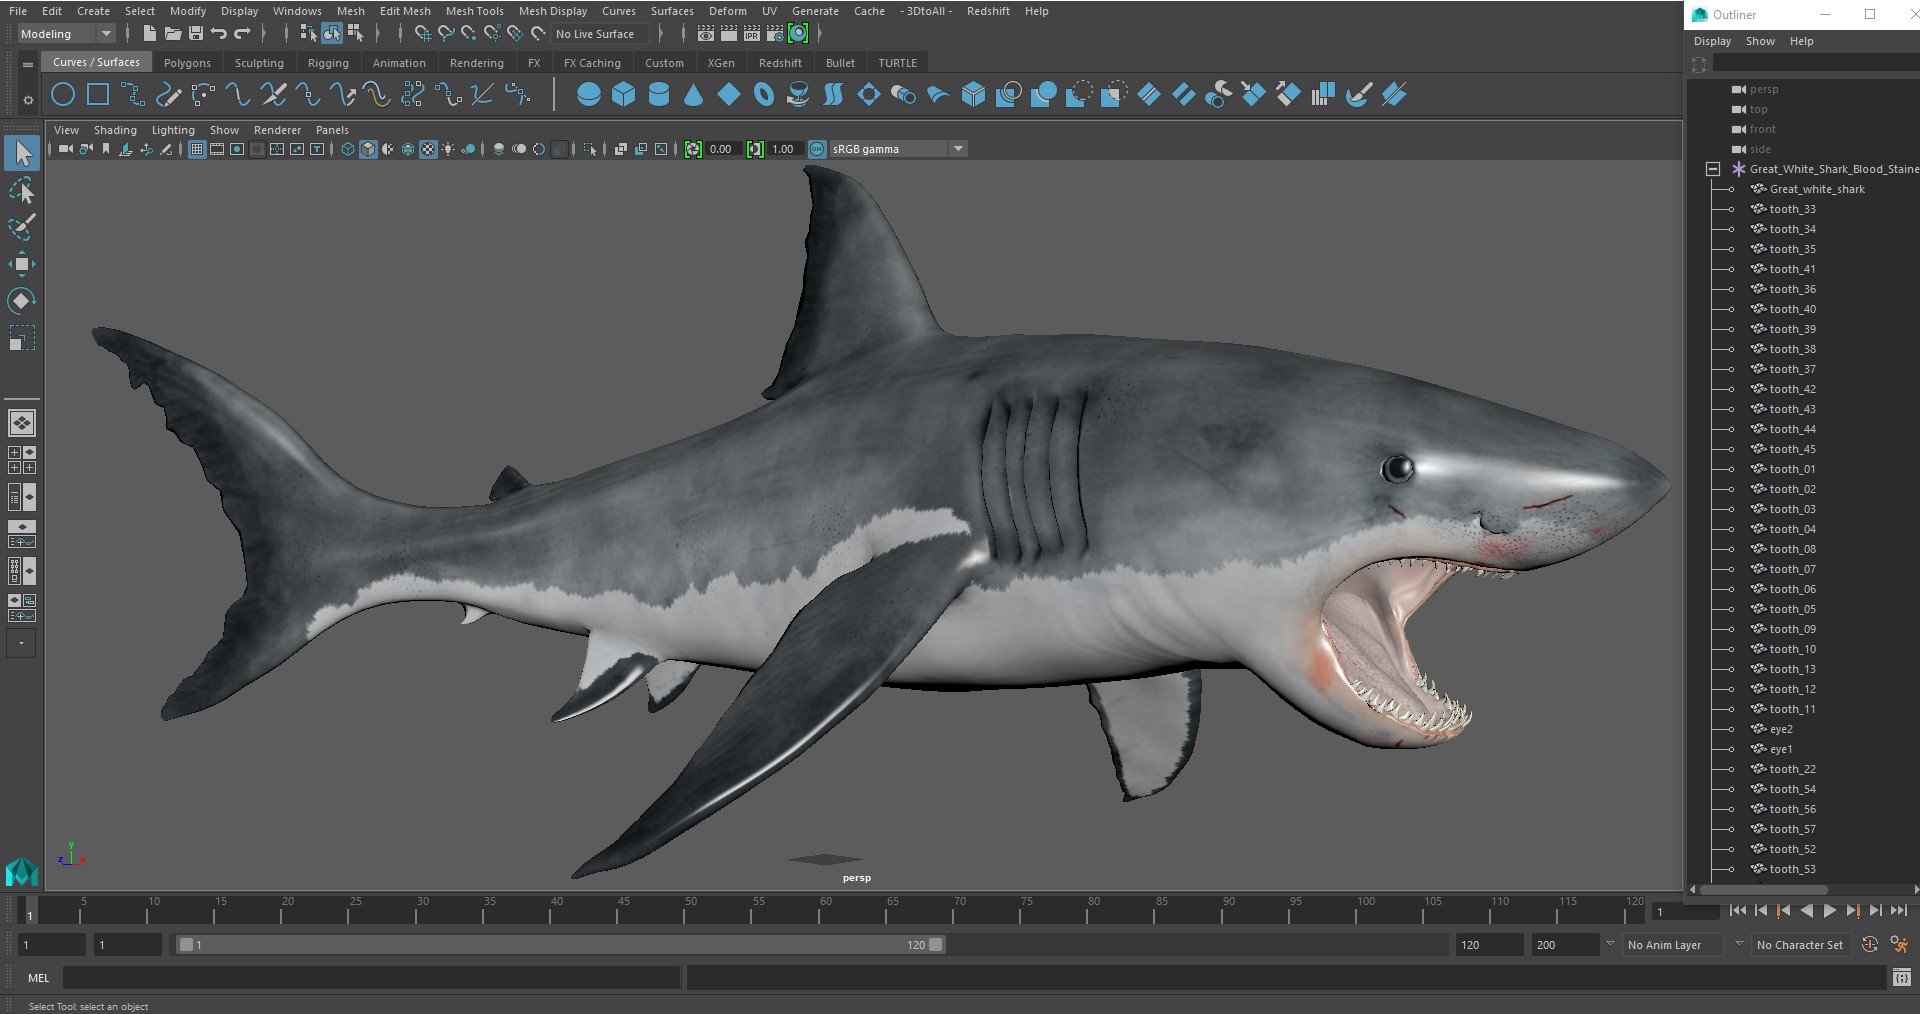Select eye2 in the Outliner
This screenshot has height=1014, width=1920.
coord(1781,729)
